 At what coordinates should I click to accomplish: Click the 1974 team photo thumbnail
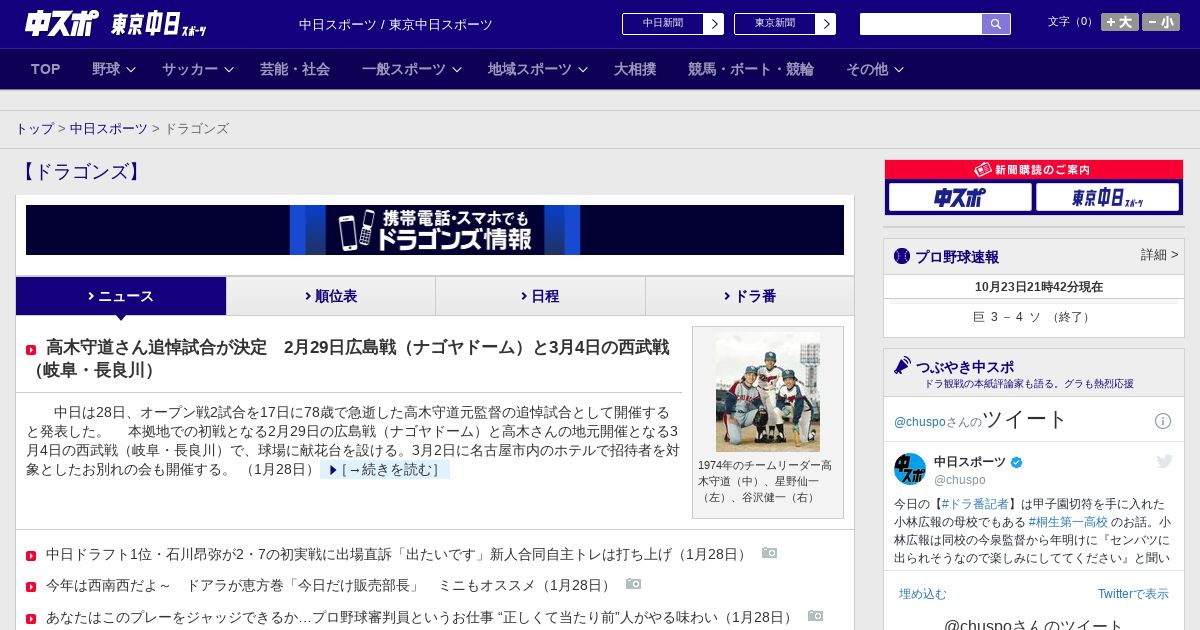[x=768, y=392]
